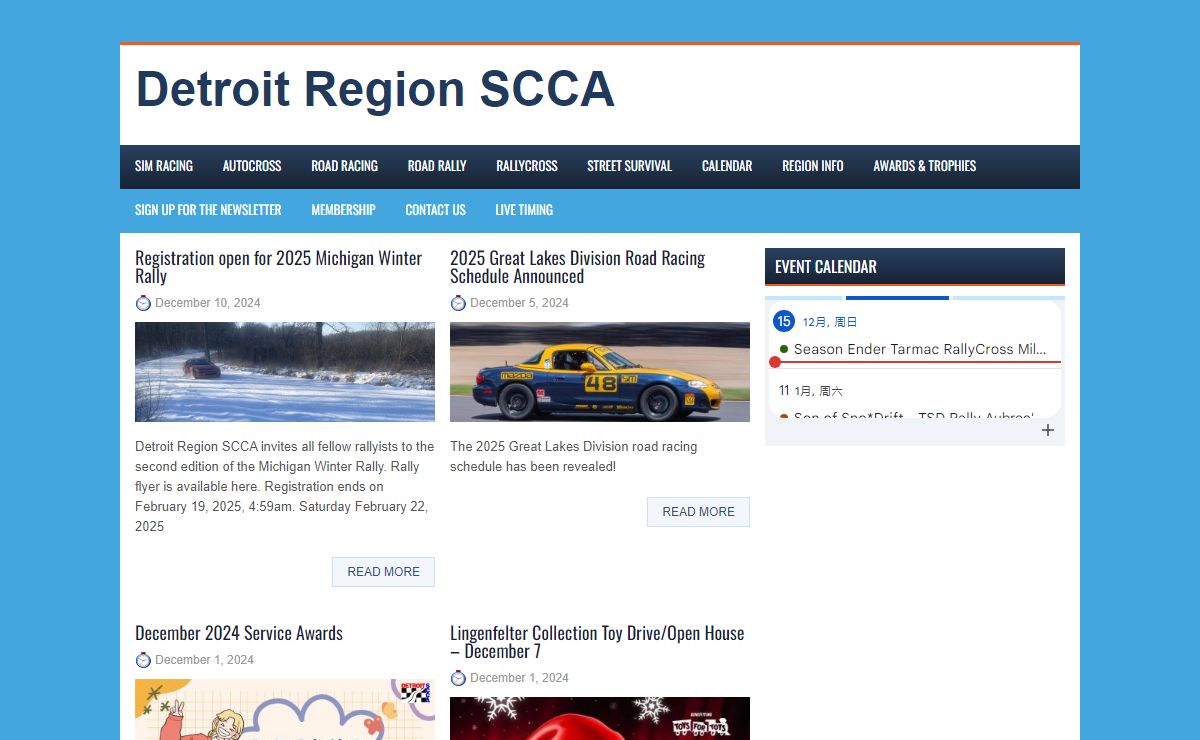Click the number 48 Mazda race car image

pyautogui.click(x=600, y=372)
